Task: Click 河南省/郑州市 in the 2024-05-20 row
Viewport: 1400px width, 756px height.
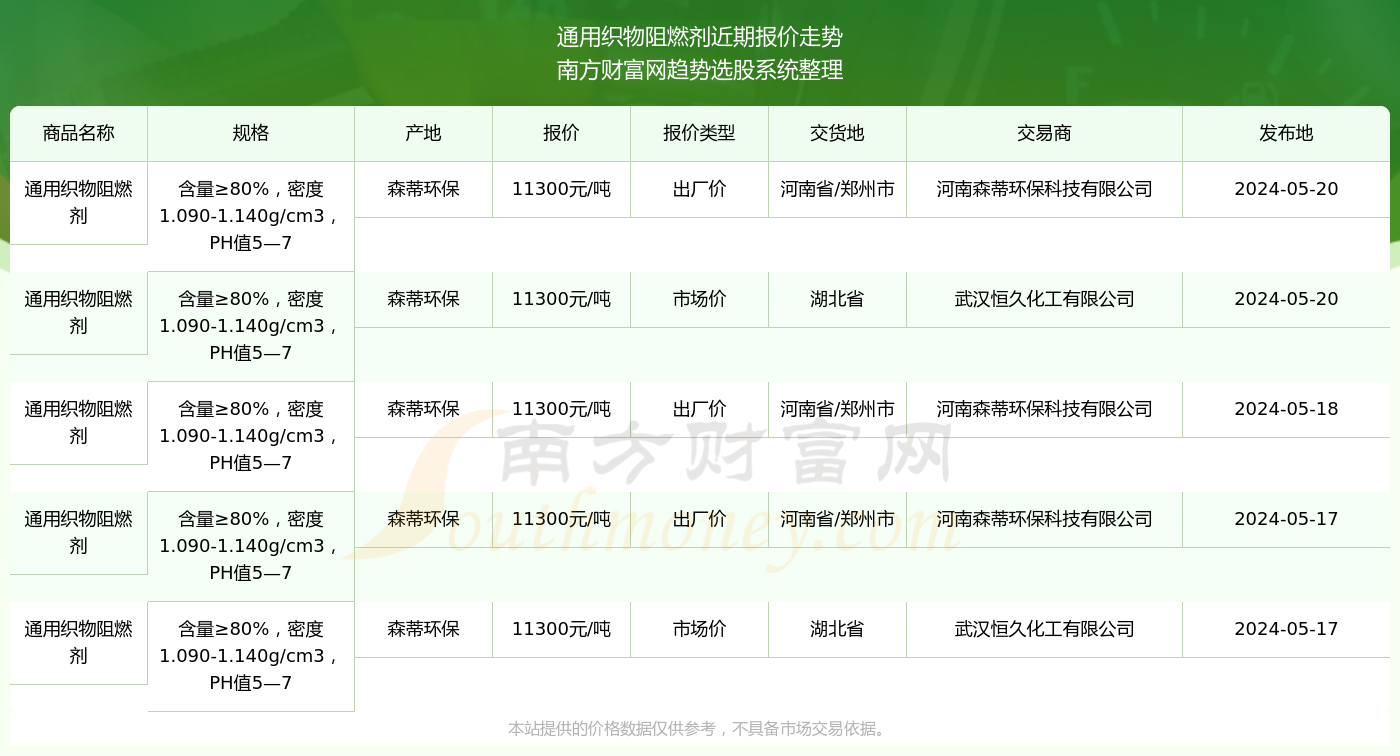Action: tap(838, 189)
